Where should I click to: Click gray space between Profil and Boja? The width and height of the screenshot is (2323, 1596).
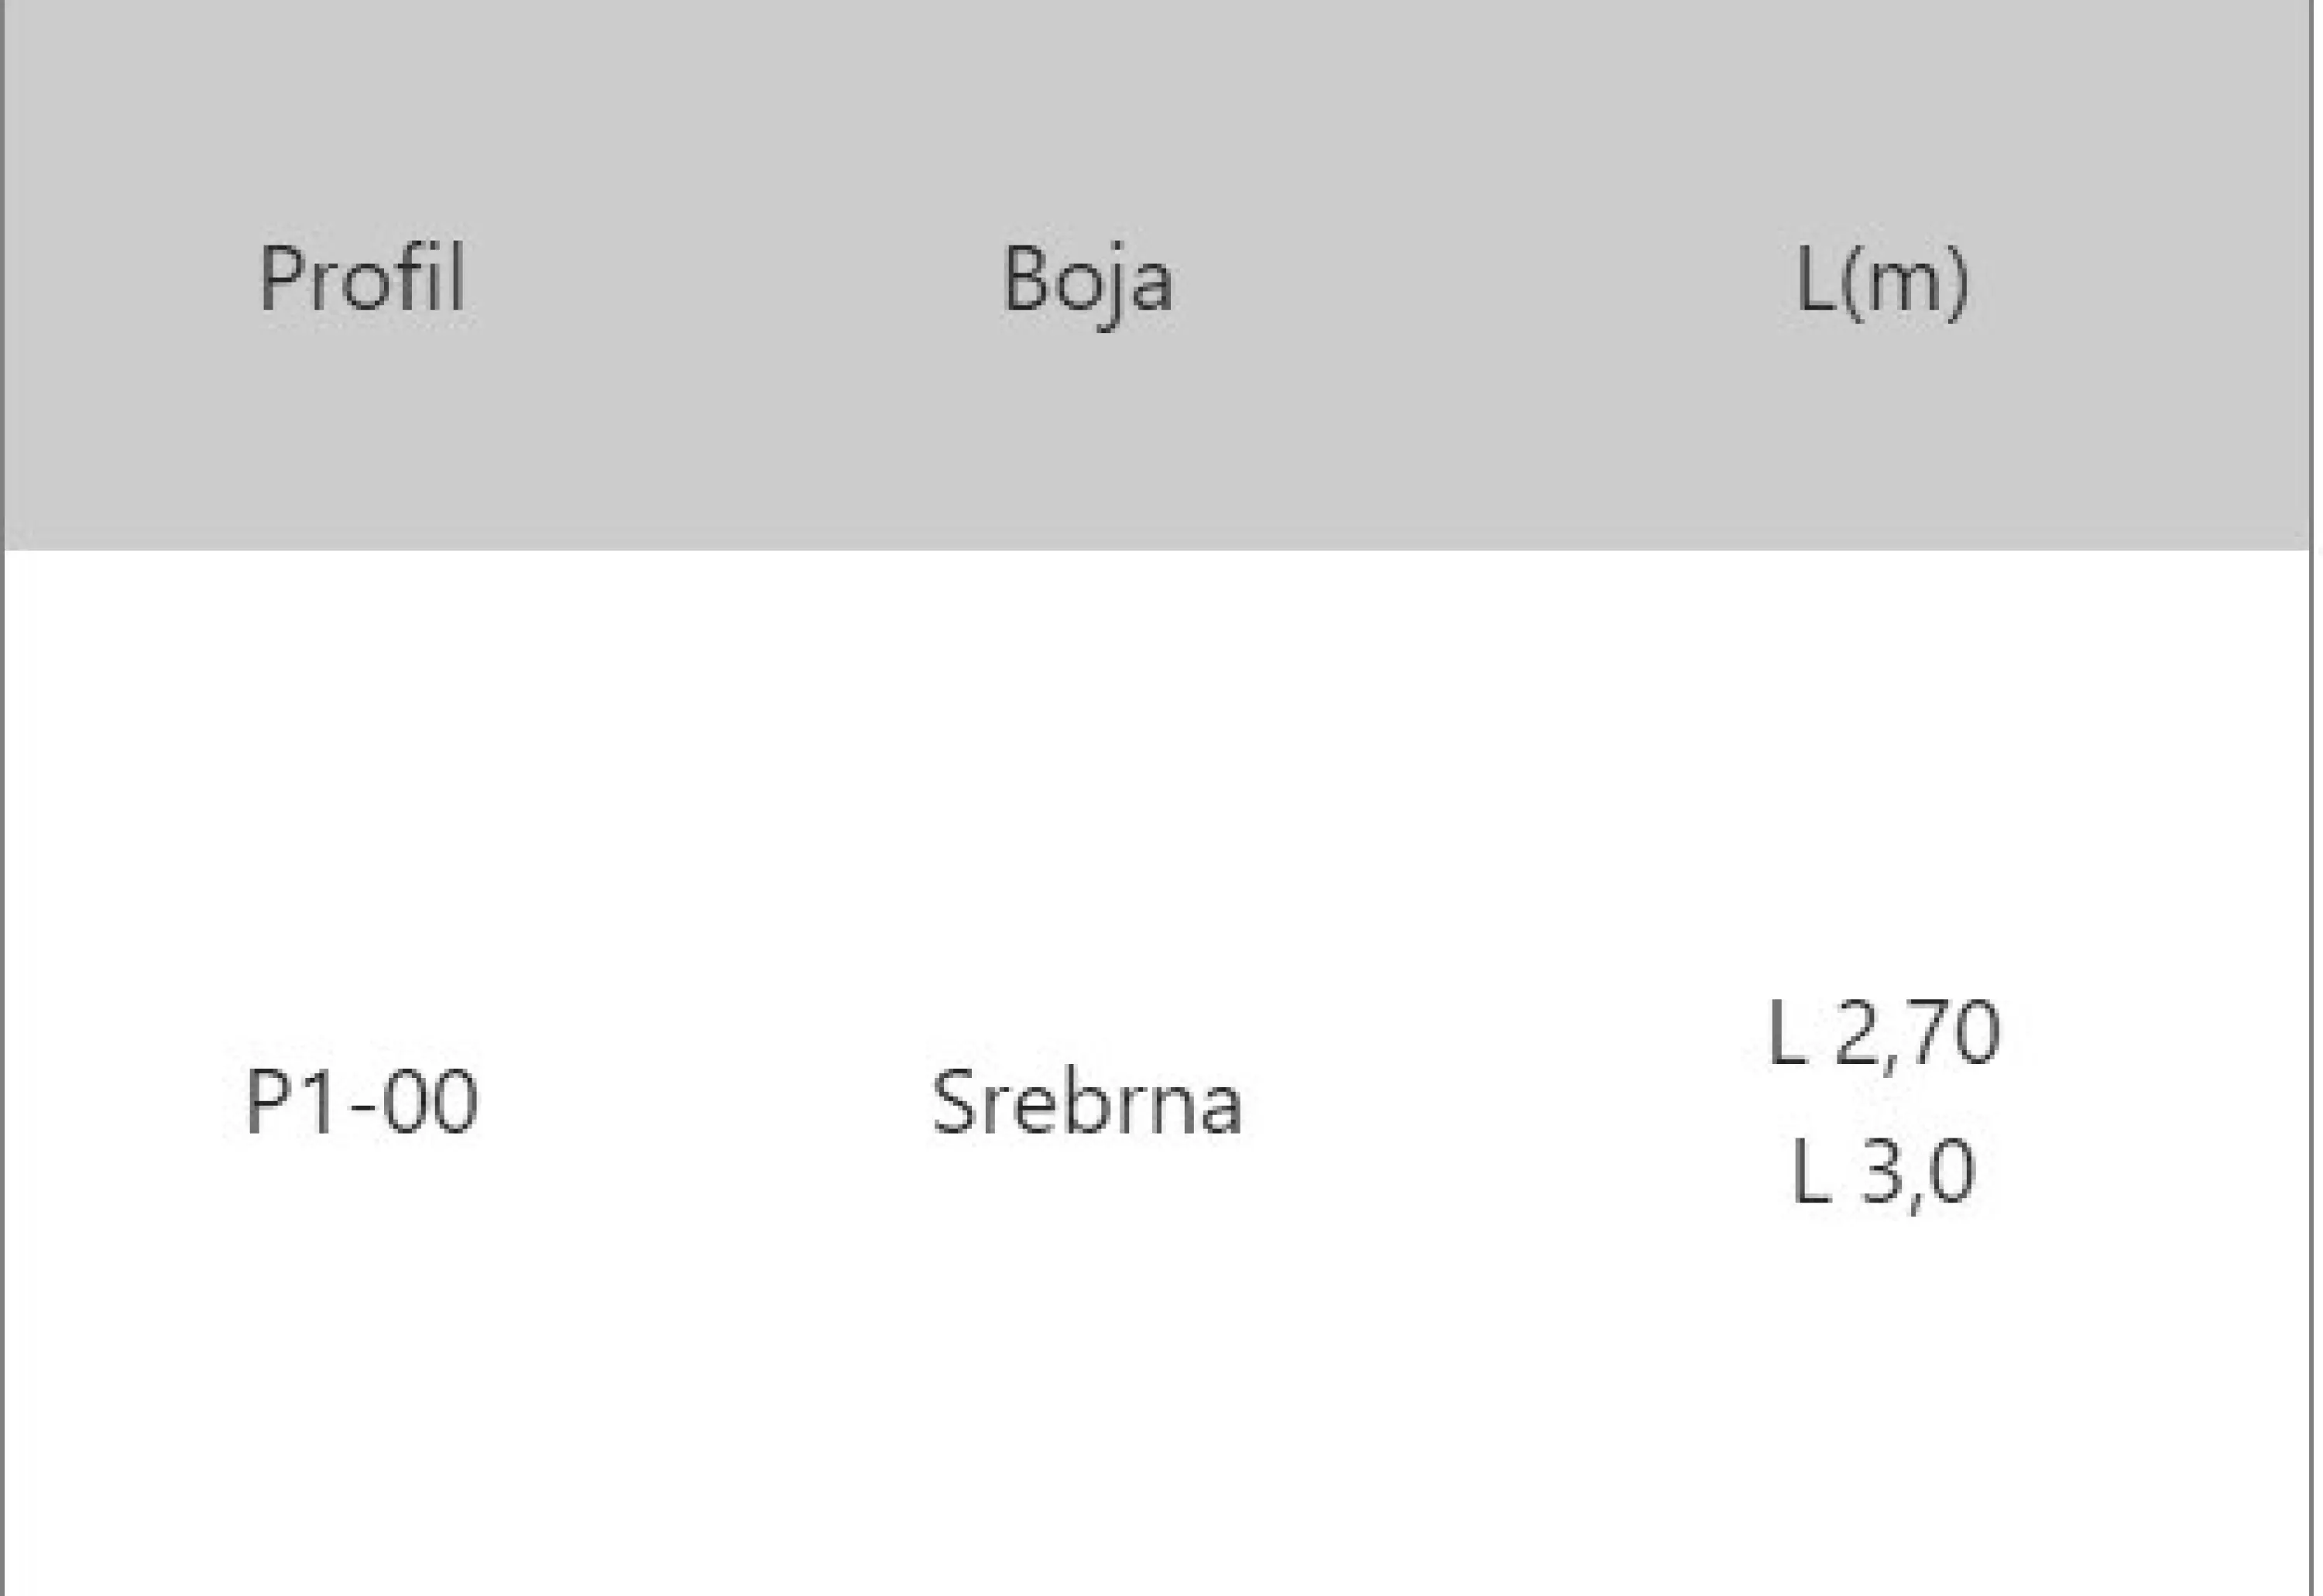pyautogui.click(x=735, y=278)
